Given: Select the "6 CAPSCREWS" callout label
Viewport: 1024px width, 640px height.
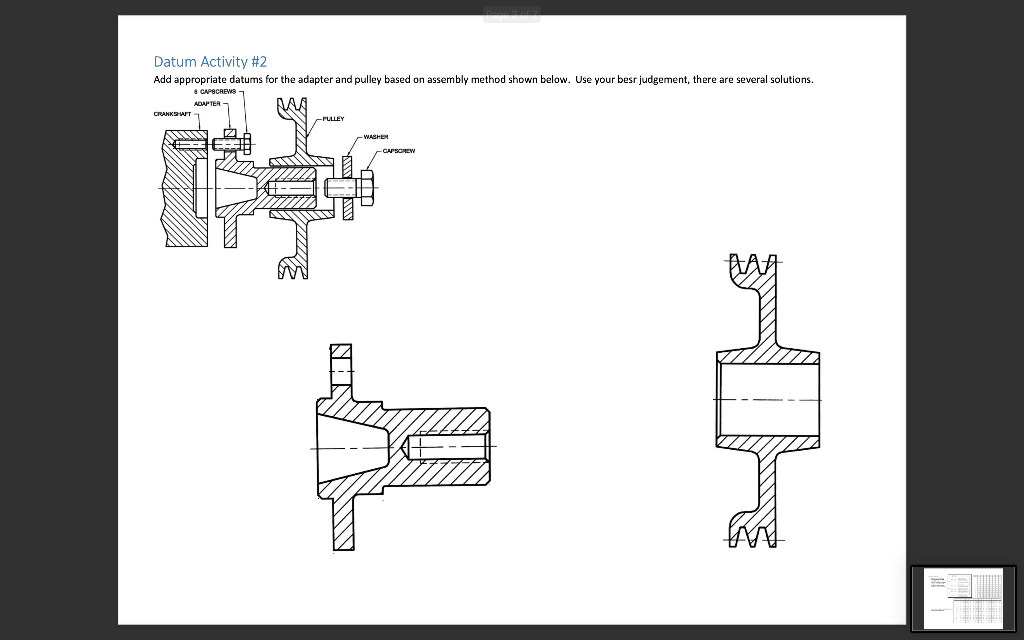Looking at the screenshot, I should tap(215, 92).
